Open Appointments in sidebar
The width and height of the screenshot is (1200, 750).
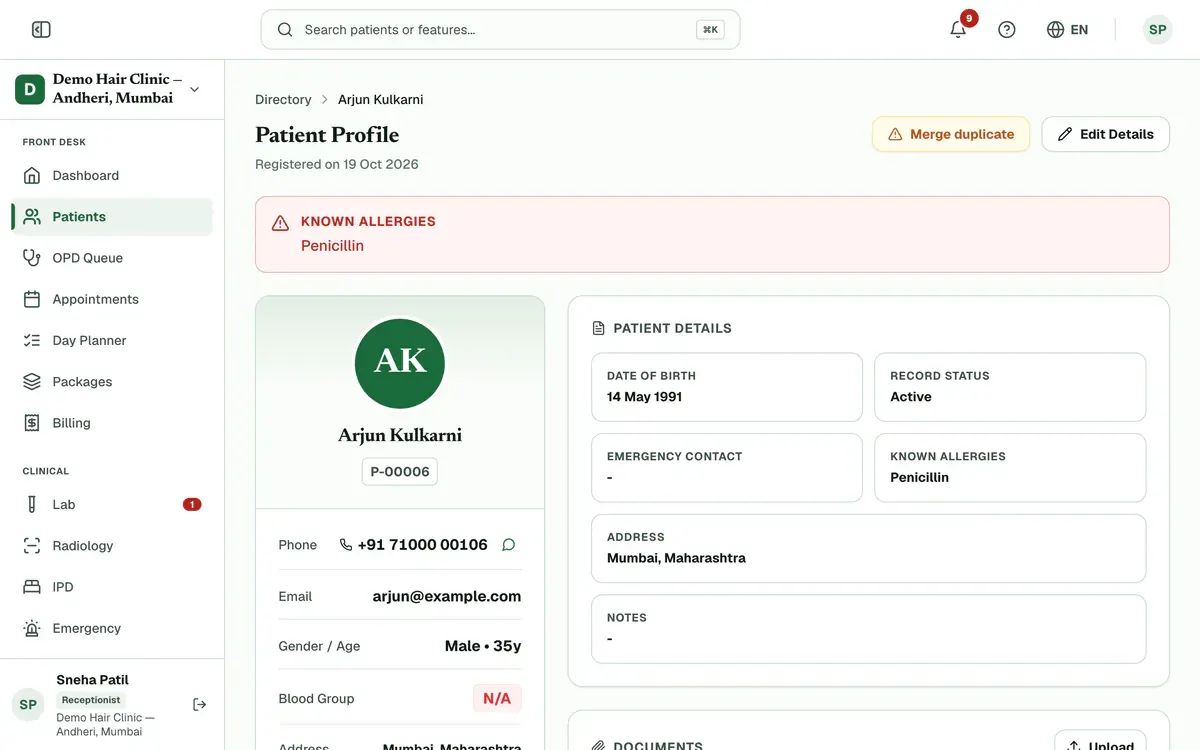(x=112, y=299)
